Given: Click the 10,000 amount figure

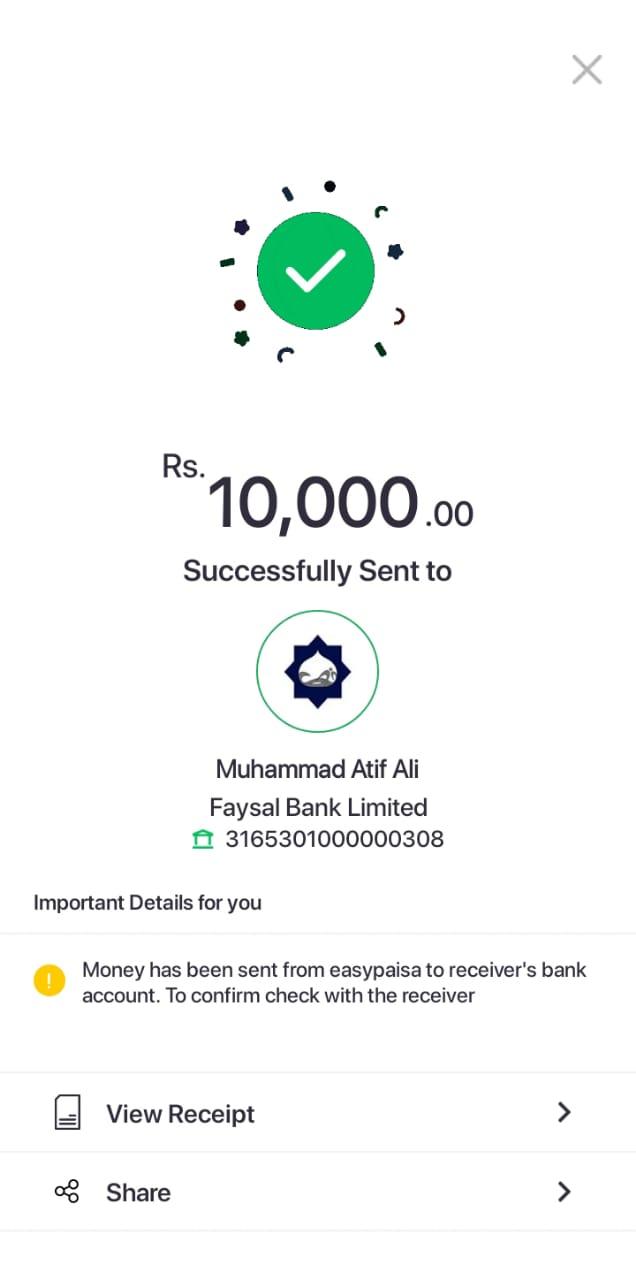Looking at the screenshot, I should click(312, 503).
